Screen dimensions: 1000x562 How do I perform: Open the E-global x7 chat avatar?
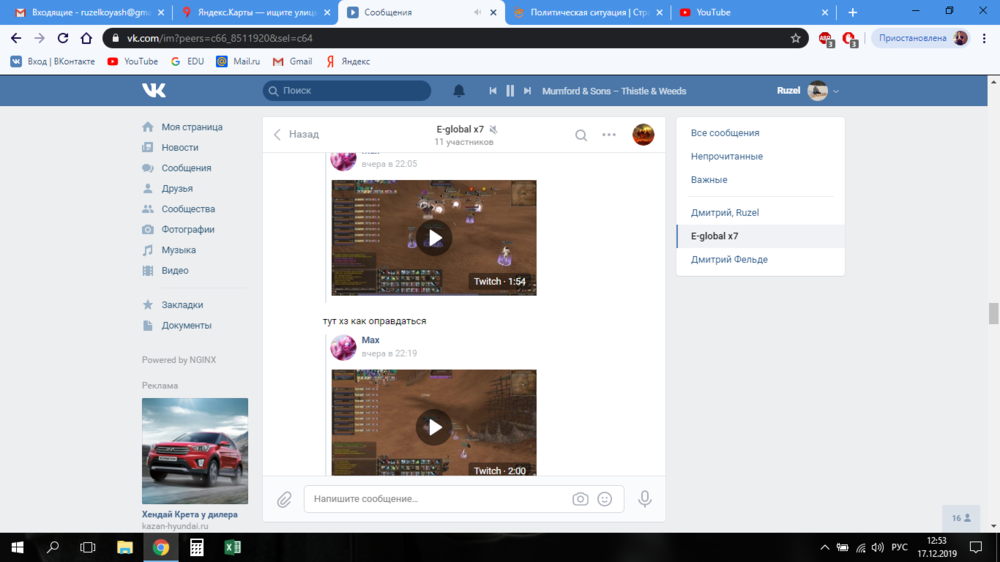[643, 135]
